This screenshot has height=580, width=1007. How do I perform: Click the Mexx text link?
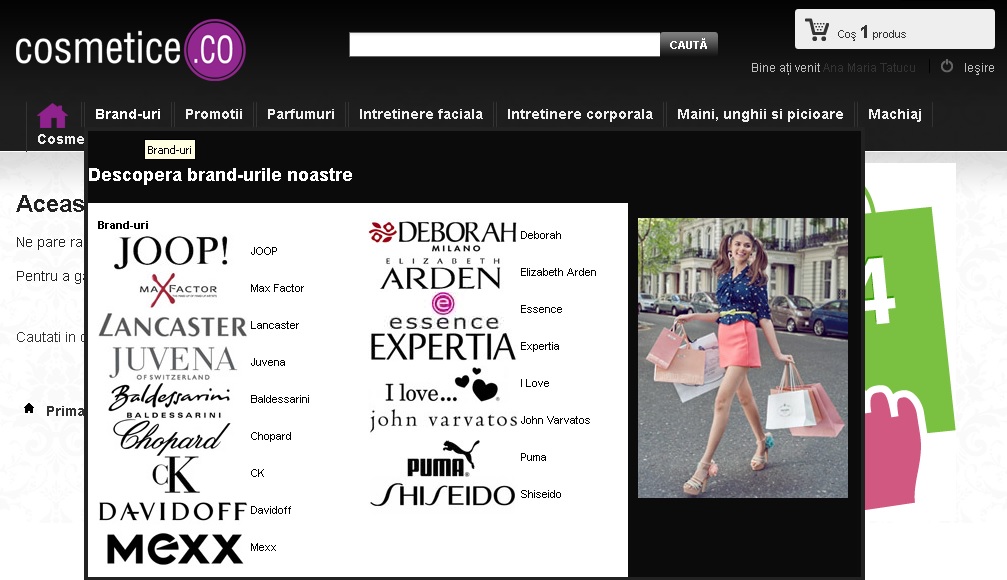[x=263, y=547]
